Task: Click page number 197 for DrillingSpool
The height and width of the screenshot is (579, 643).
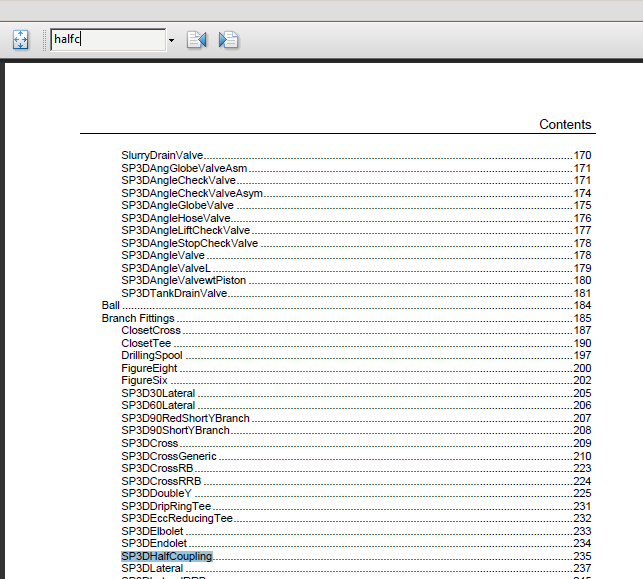Action: click(x=582, y=355)
